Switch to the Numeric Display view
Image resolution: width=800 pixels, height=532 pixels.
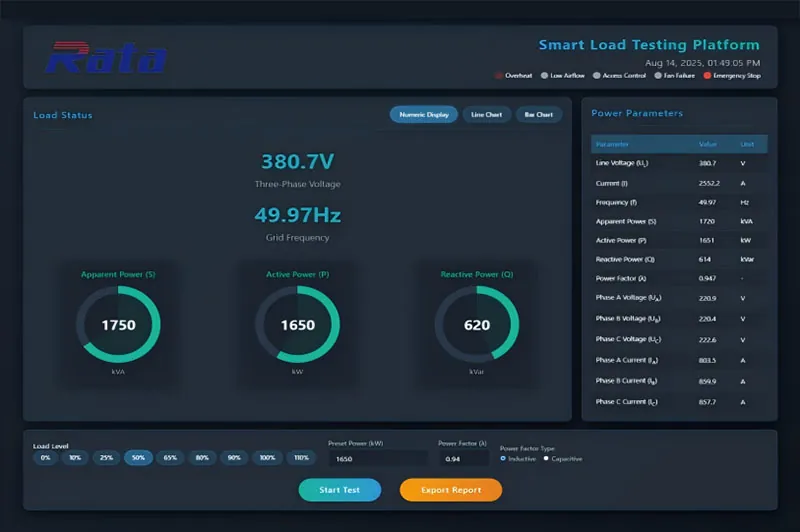pyautogui.click(x=424, y=115)
